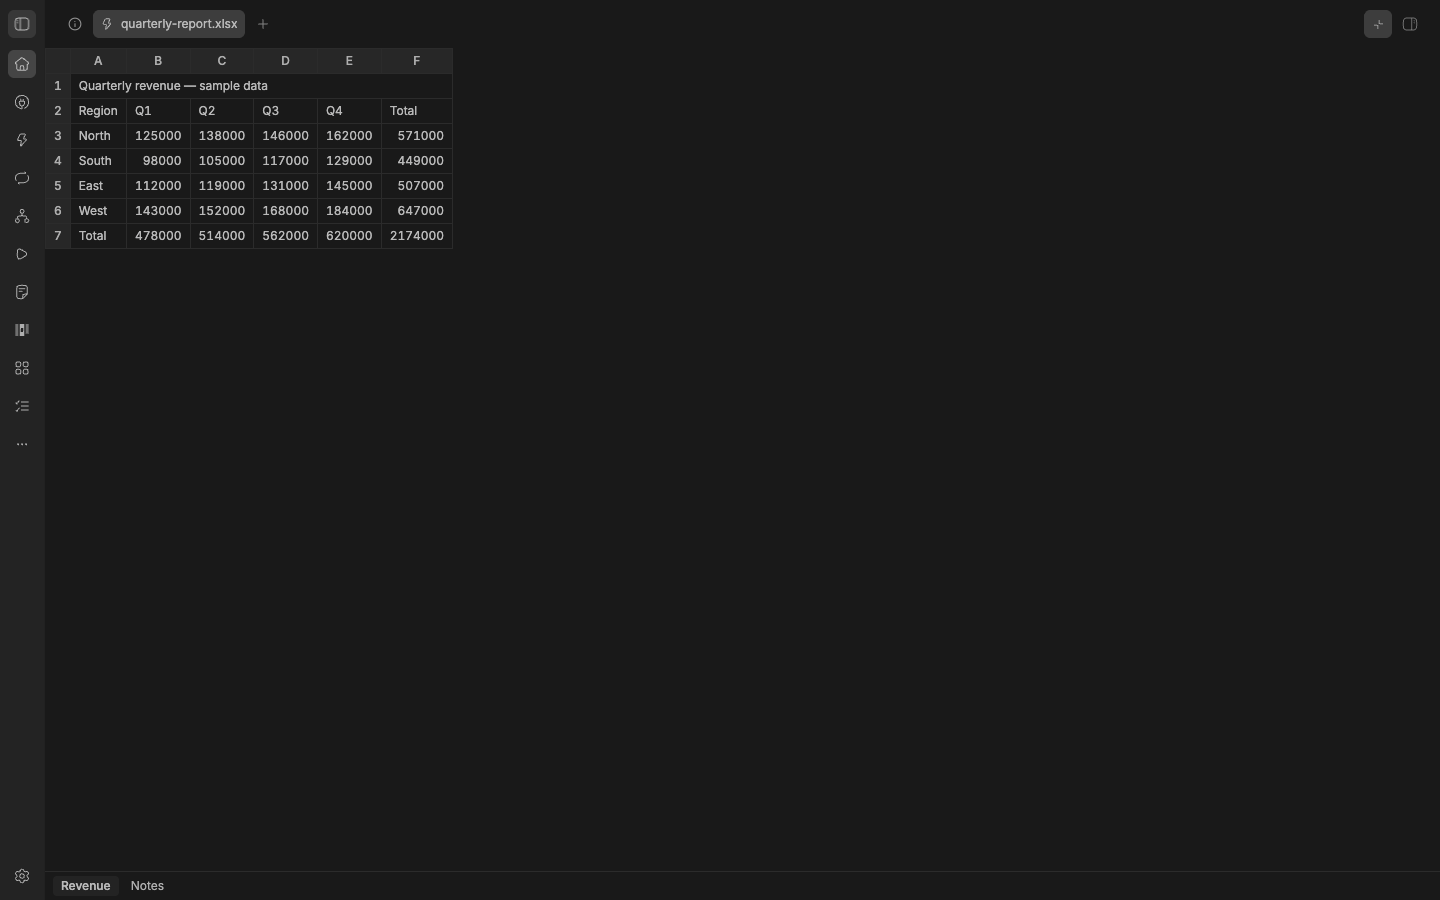Select row 3 header

click(58, 136)
